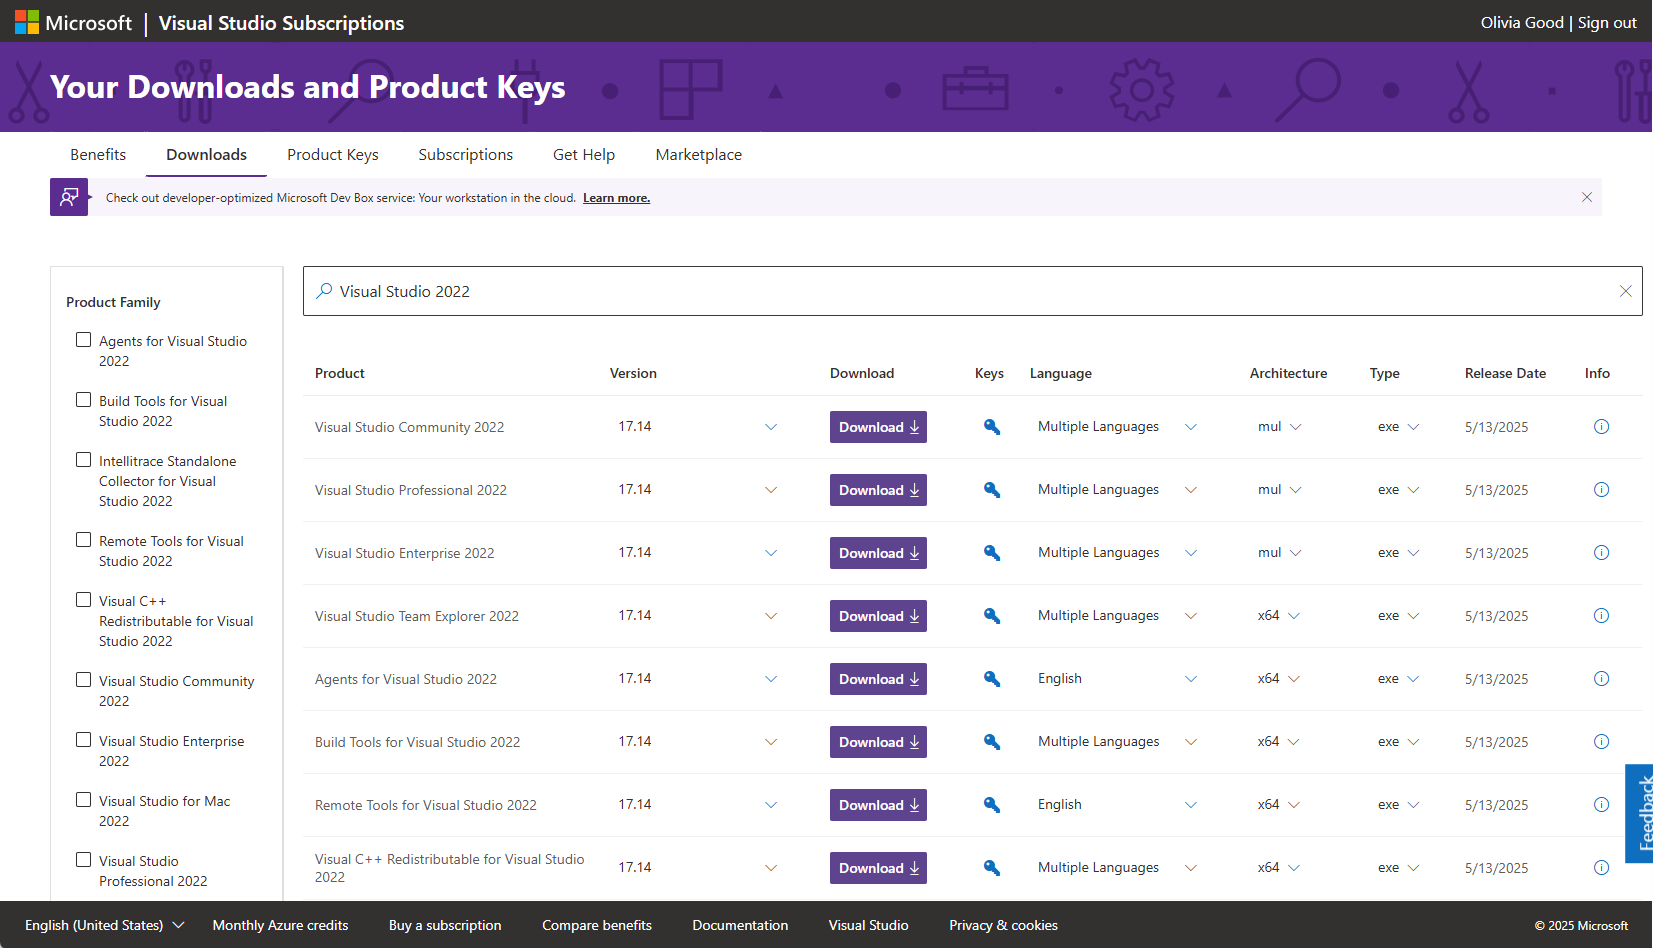
Task: Switch to the Benefits tab
Action: [98, 155]
